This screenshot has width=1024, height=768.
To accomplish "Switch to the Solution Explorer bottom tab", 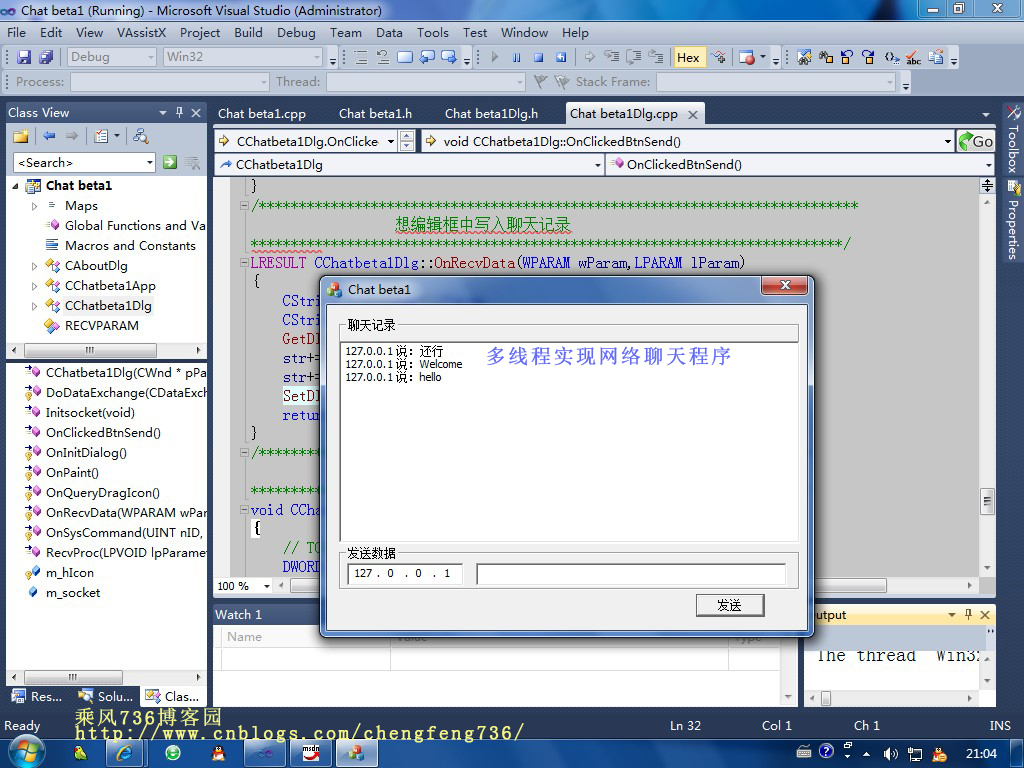I will [106, 696].
